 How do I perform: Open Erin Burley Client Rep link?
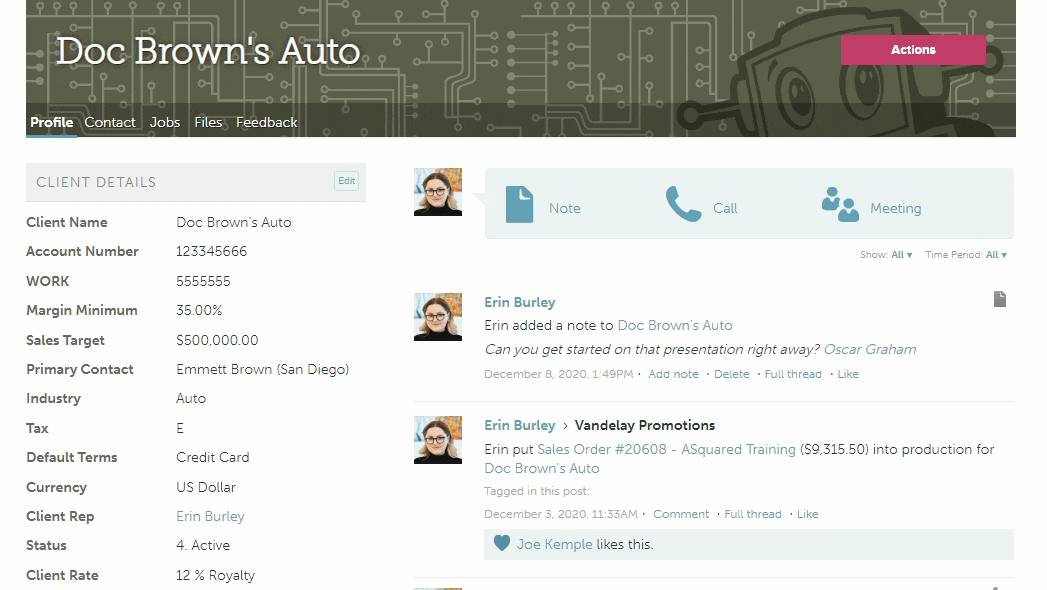tap(210, 516)
